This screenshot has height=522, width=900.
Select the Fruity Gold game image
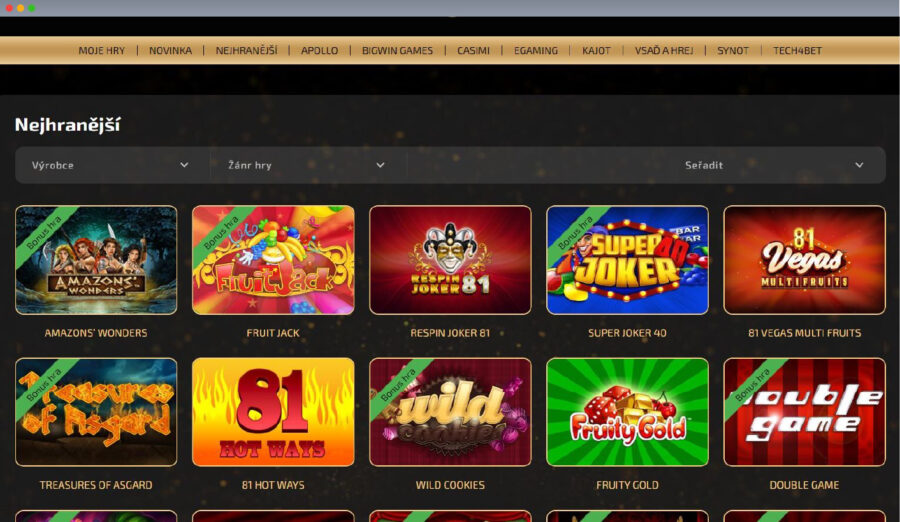(x=627, y=412)
